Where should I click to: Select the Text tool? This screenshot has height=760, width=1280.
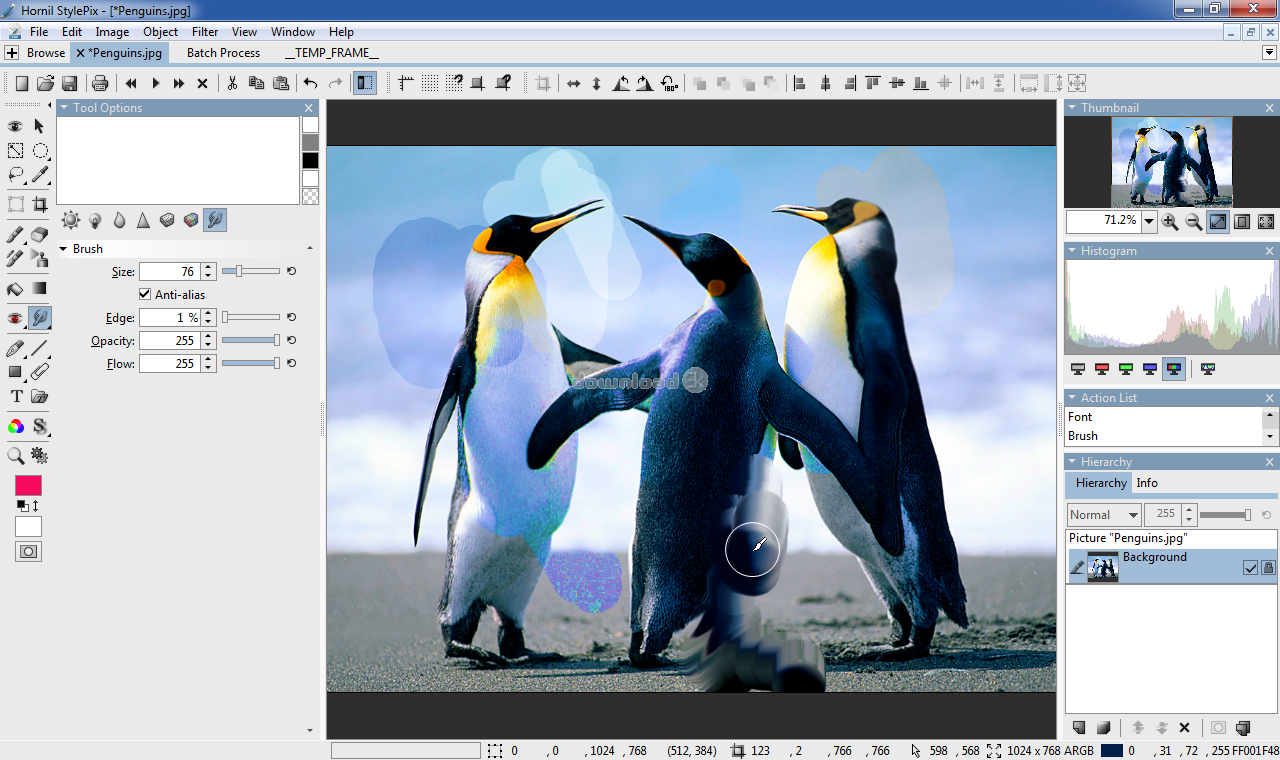15,396
